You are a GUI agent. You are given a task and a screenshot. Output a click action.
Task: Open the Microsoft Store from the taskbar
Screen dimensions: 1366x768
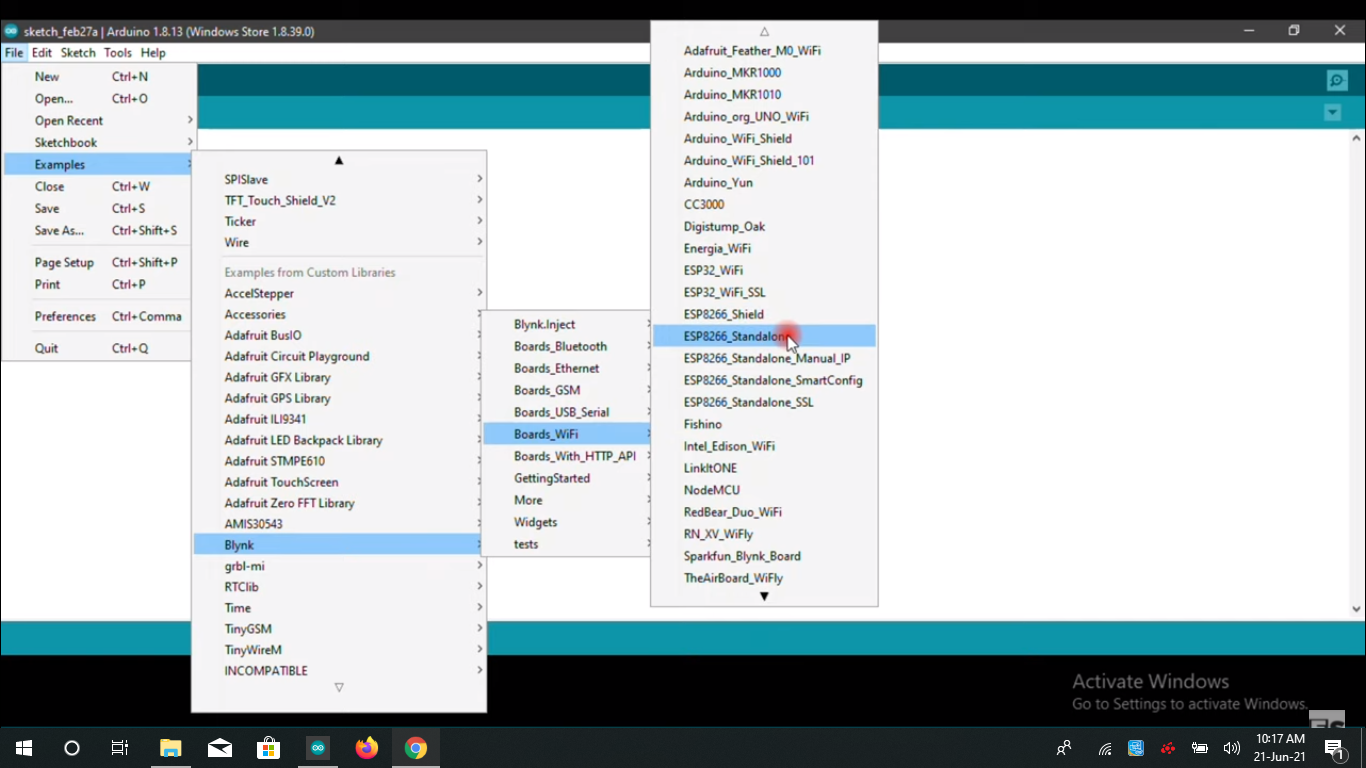tap(268, 747)
